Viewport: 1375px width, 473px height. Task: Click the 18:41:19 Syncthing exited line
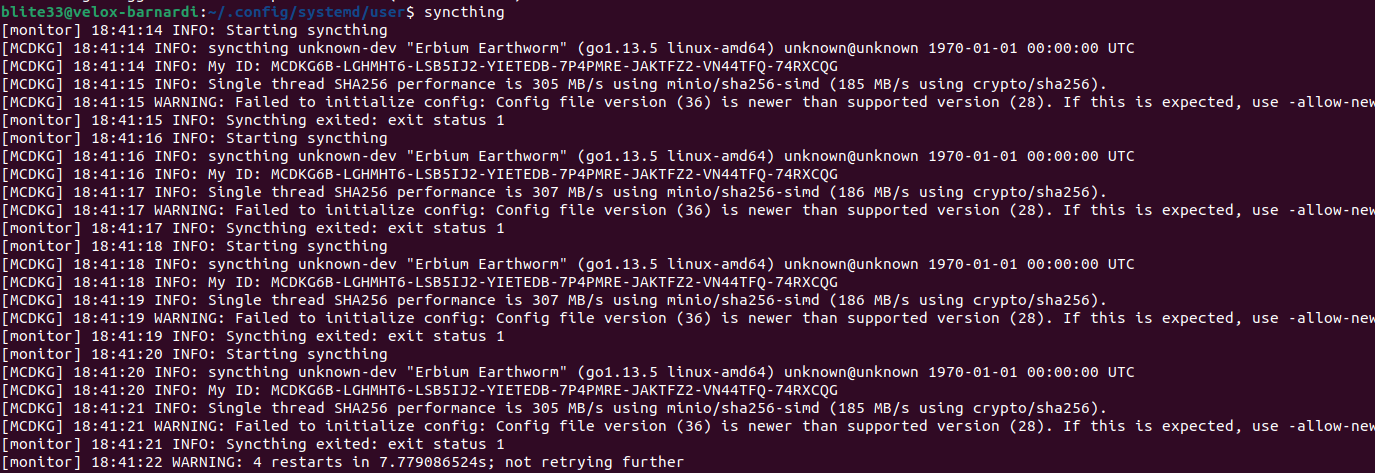(x=253, y=336)
